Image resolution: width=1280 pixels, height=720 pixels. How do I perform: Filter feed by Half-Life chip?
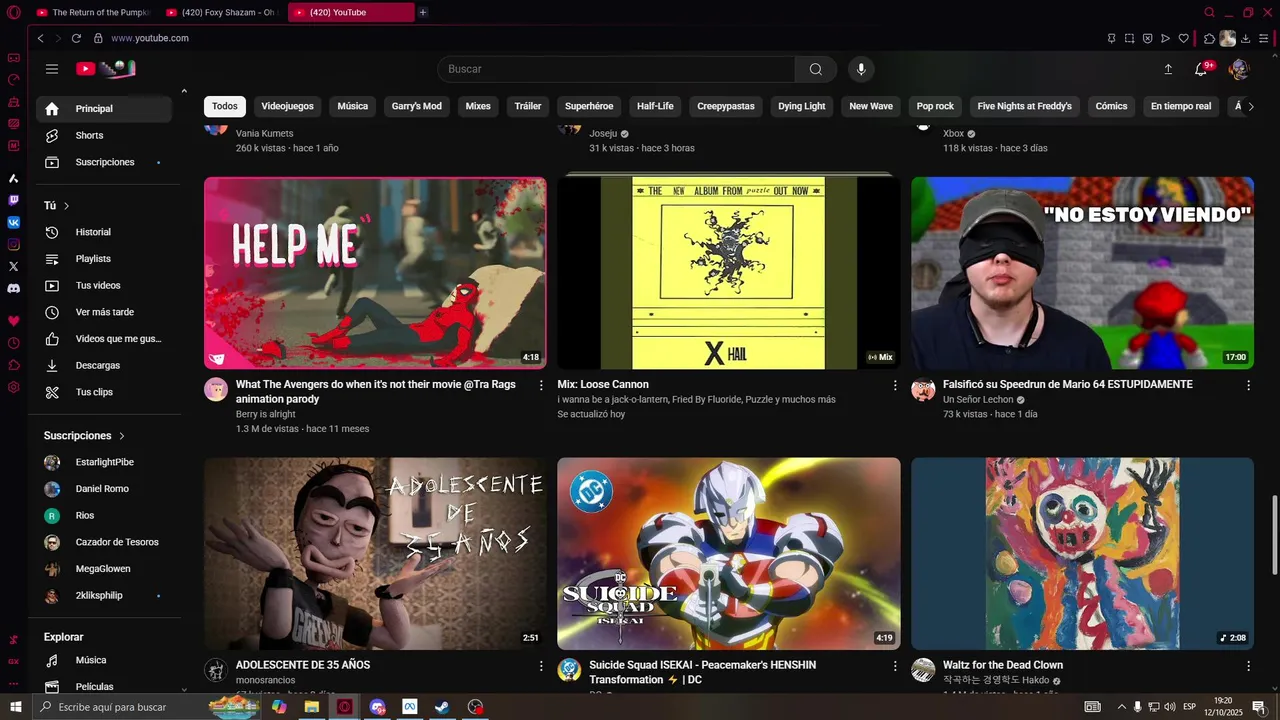pyautogui.click(x=655, y=106)
